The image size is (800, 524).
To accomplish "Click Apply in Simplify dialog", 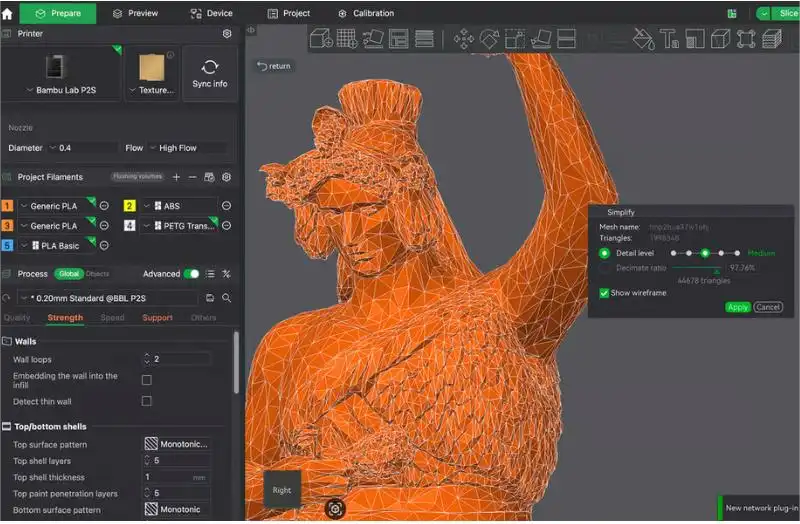I will (738, 307).
